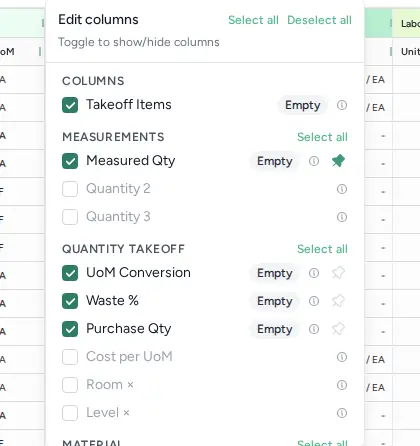Enable the Quantity 2 column
Screen dimensions: 420x446
coord(70,189)
